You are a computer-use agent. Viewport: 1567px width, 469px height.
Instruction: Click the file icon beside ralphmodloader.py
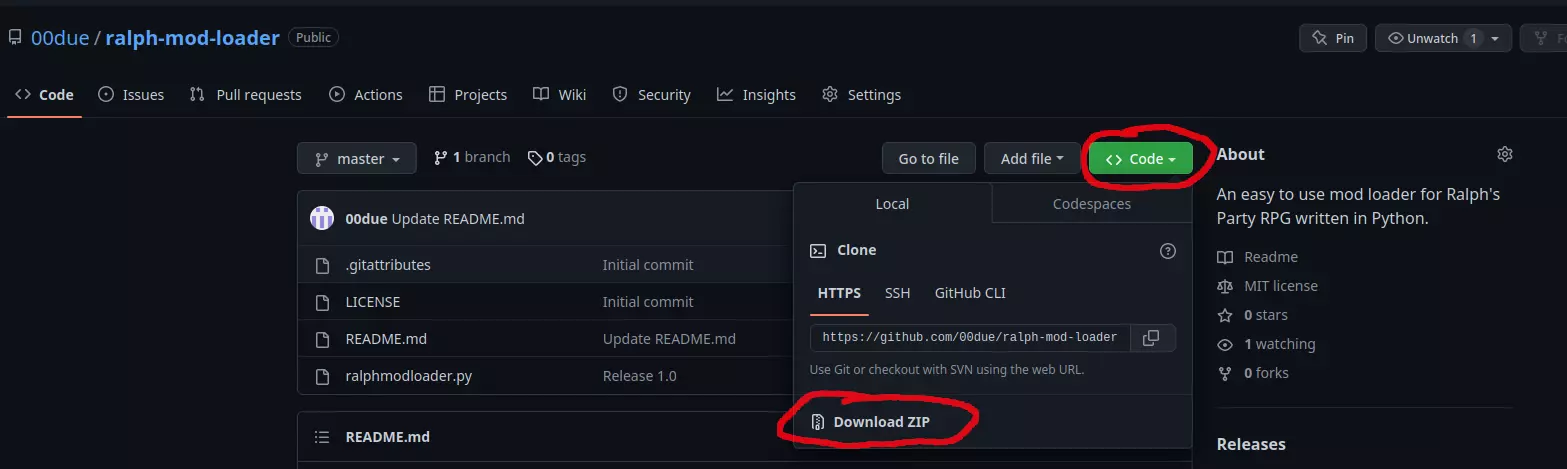pyautogui.click(x=322, y=376)
